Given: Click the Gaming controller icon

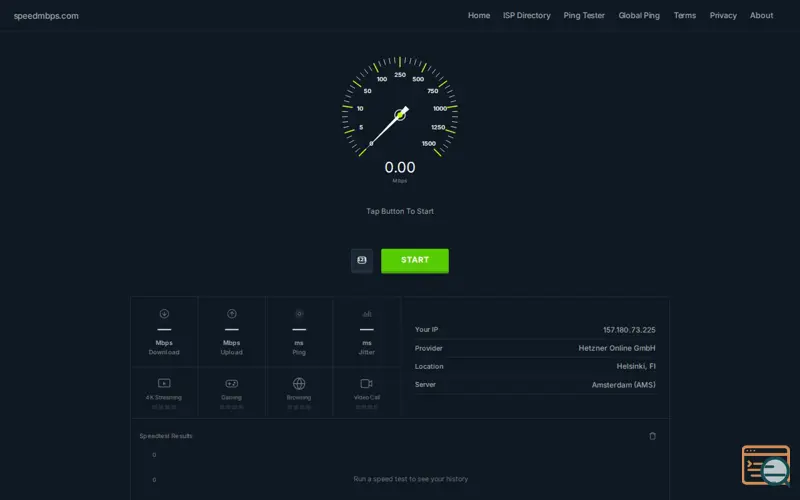Looking at the screenshot, I should coord(232,383).
